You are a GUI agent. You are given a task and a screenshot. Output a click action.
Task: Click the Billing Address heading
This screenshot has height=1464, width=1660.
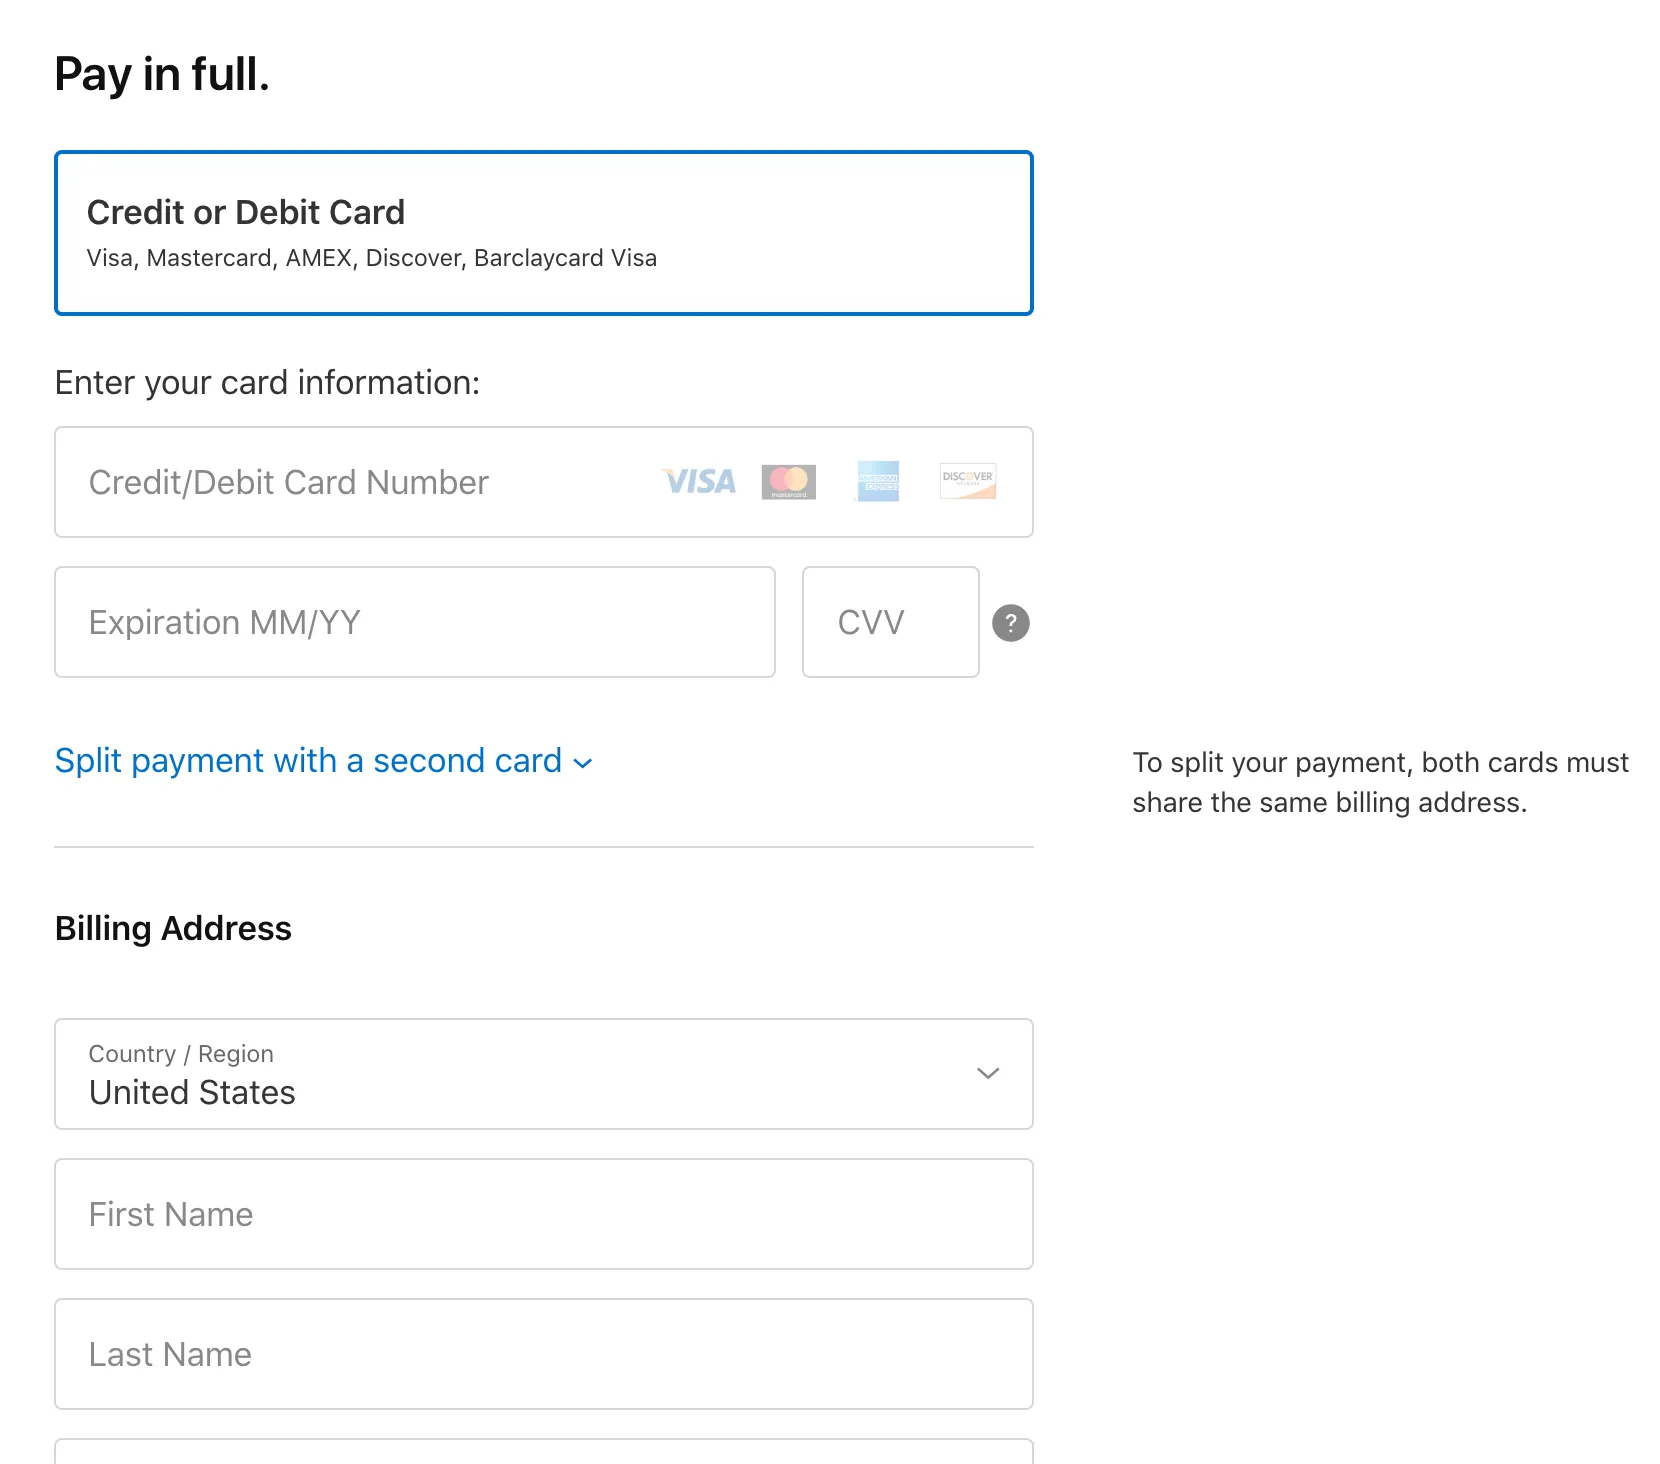pyautogui.click(x=173, y=929)
